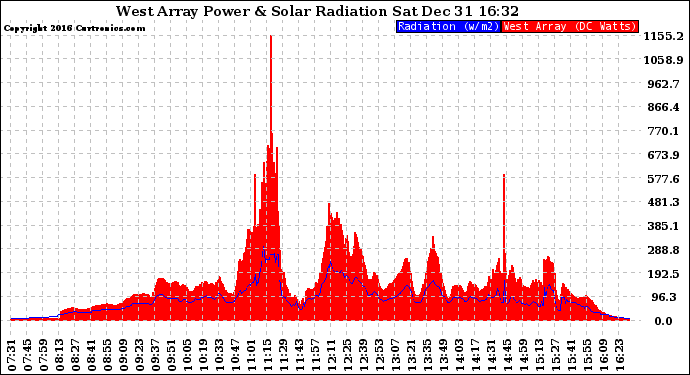
Task: Click the tip of the 14:45 red spike
Action: click(x=504, y=176)
